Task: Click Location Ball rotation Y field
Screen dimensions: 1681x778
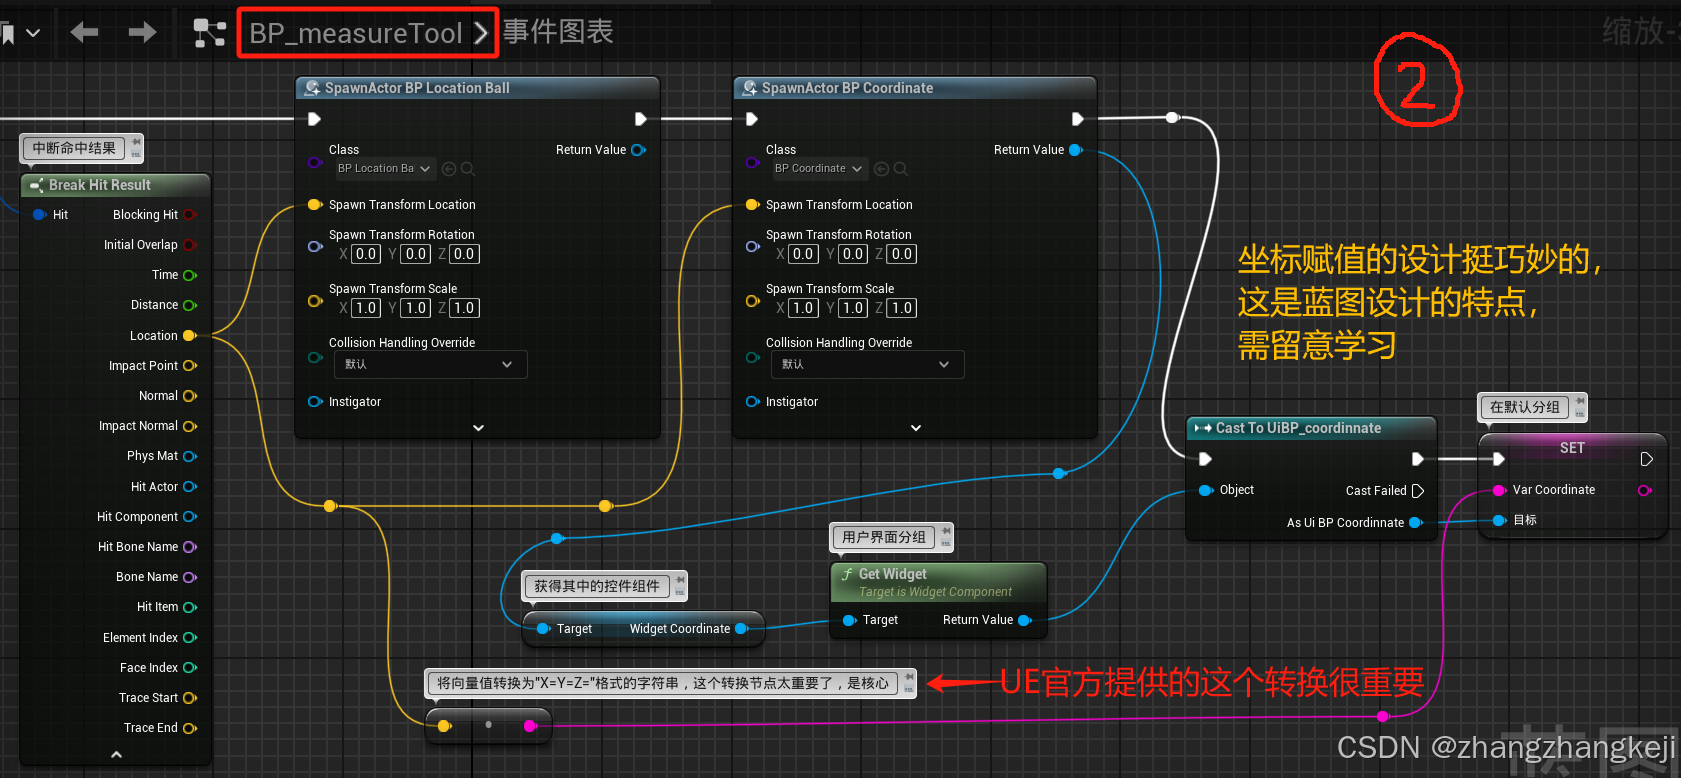Action: [416, 254]
